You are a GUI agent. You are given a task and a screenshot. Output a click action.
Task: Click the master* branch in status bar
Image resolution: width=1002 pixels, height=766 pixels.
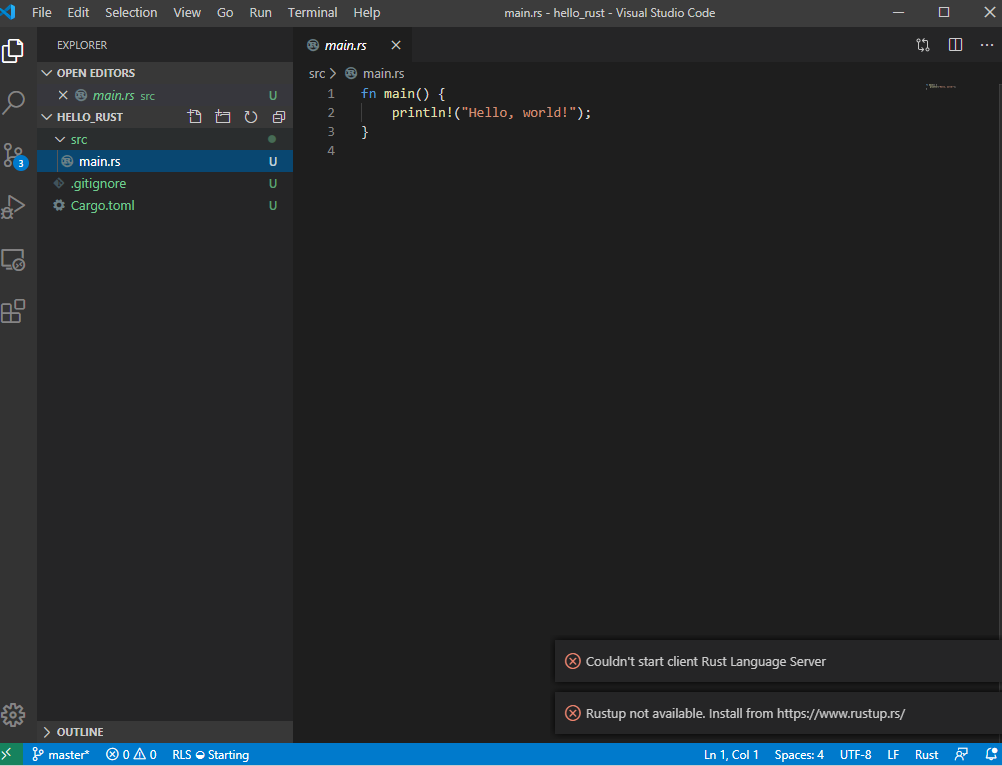click(61, 755)
